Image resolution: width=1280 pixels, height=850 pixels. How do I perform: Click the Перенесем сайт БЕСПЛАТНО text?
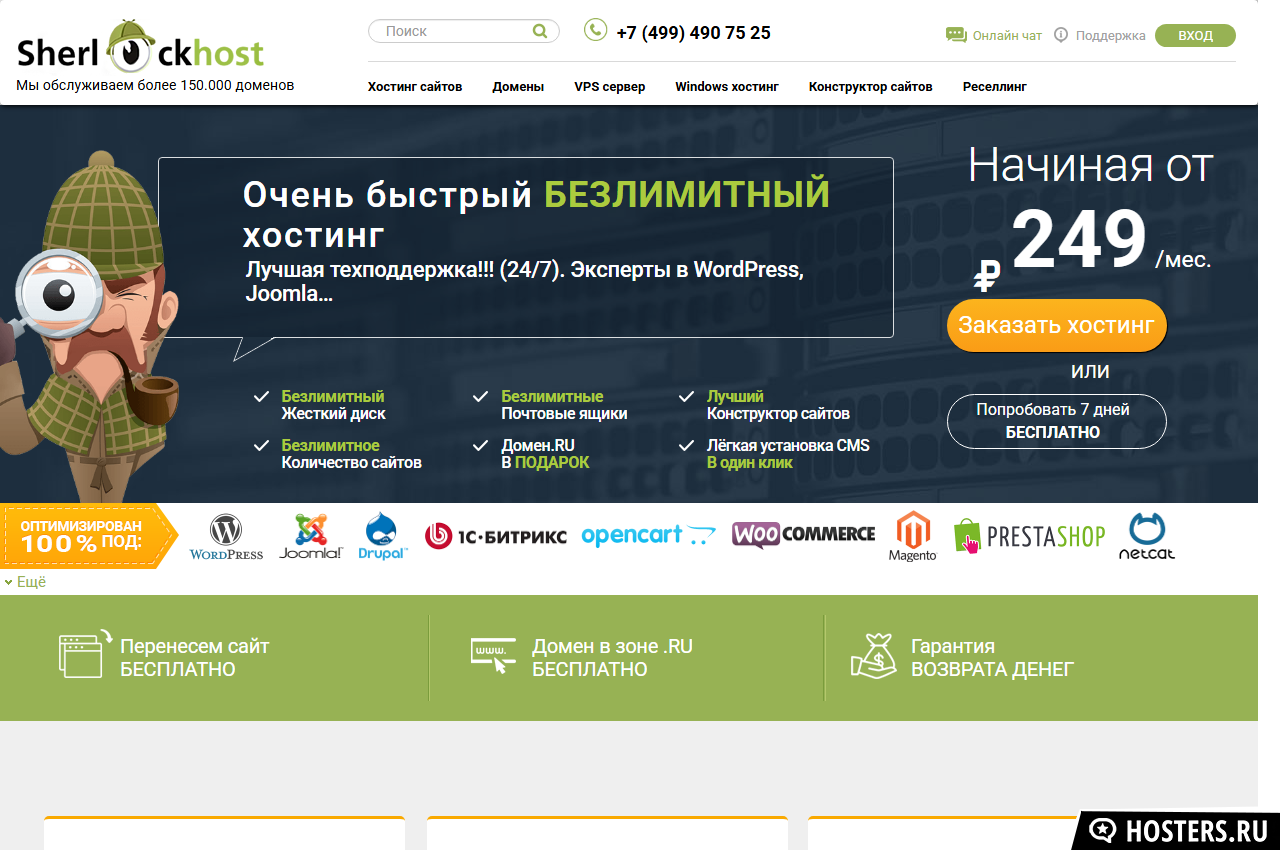(x=195, y=658)
